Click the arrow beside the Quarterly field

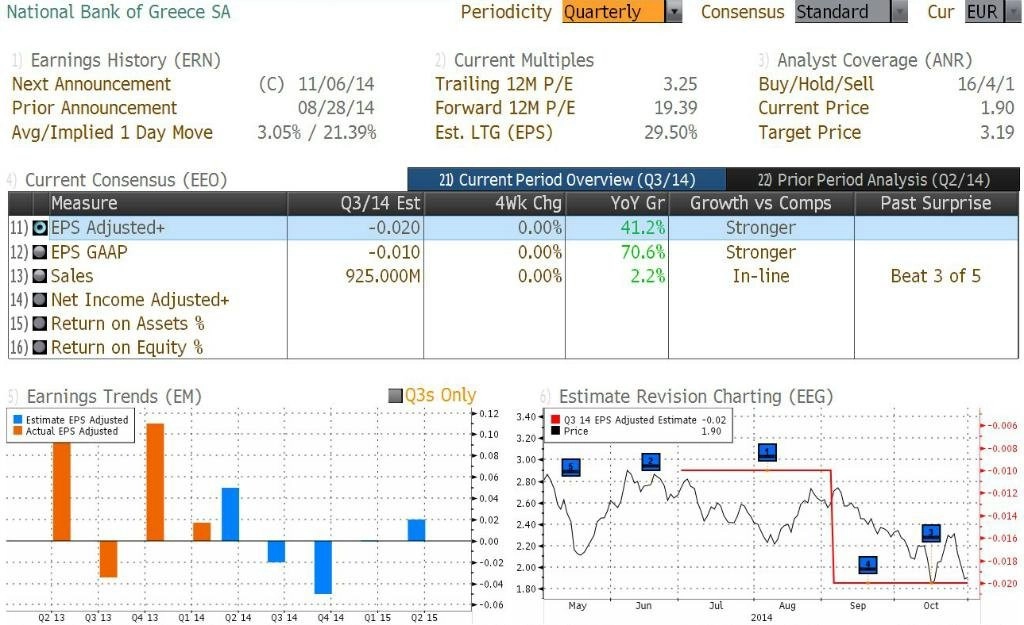pyautogui.click(x=674, y=12)
